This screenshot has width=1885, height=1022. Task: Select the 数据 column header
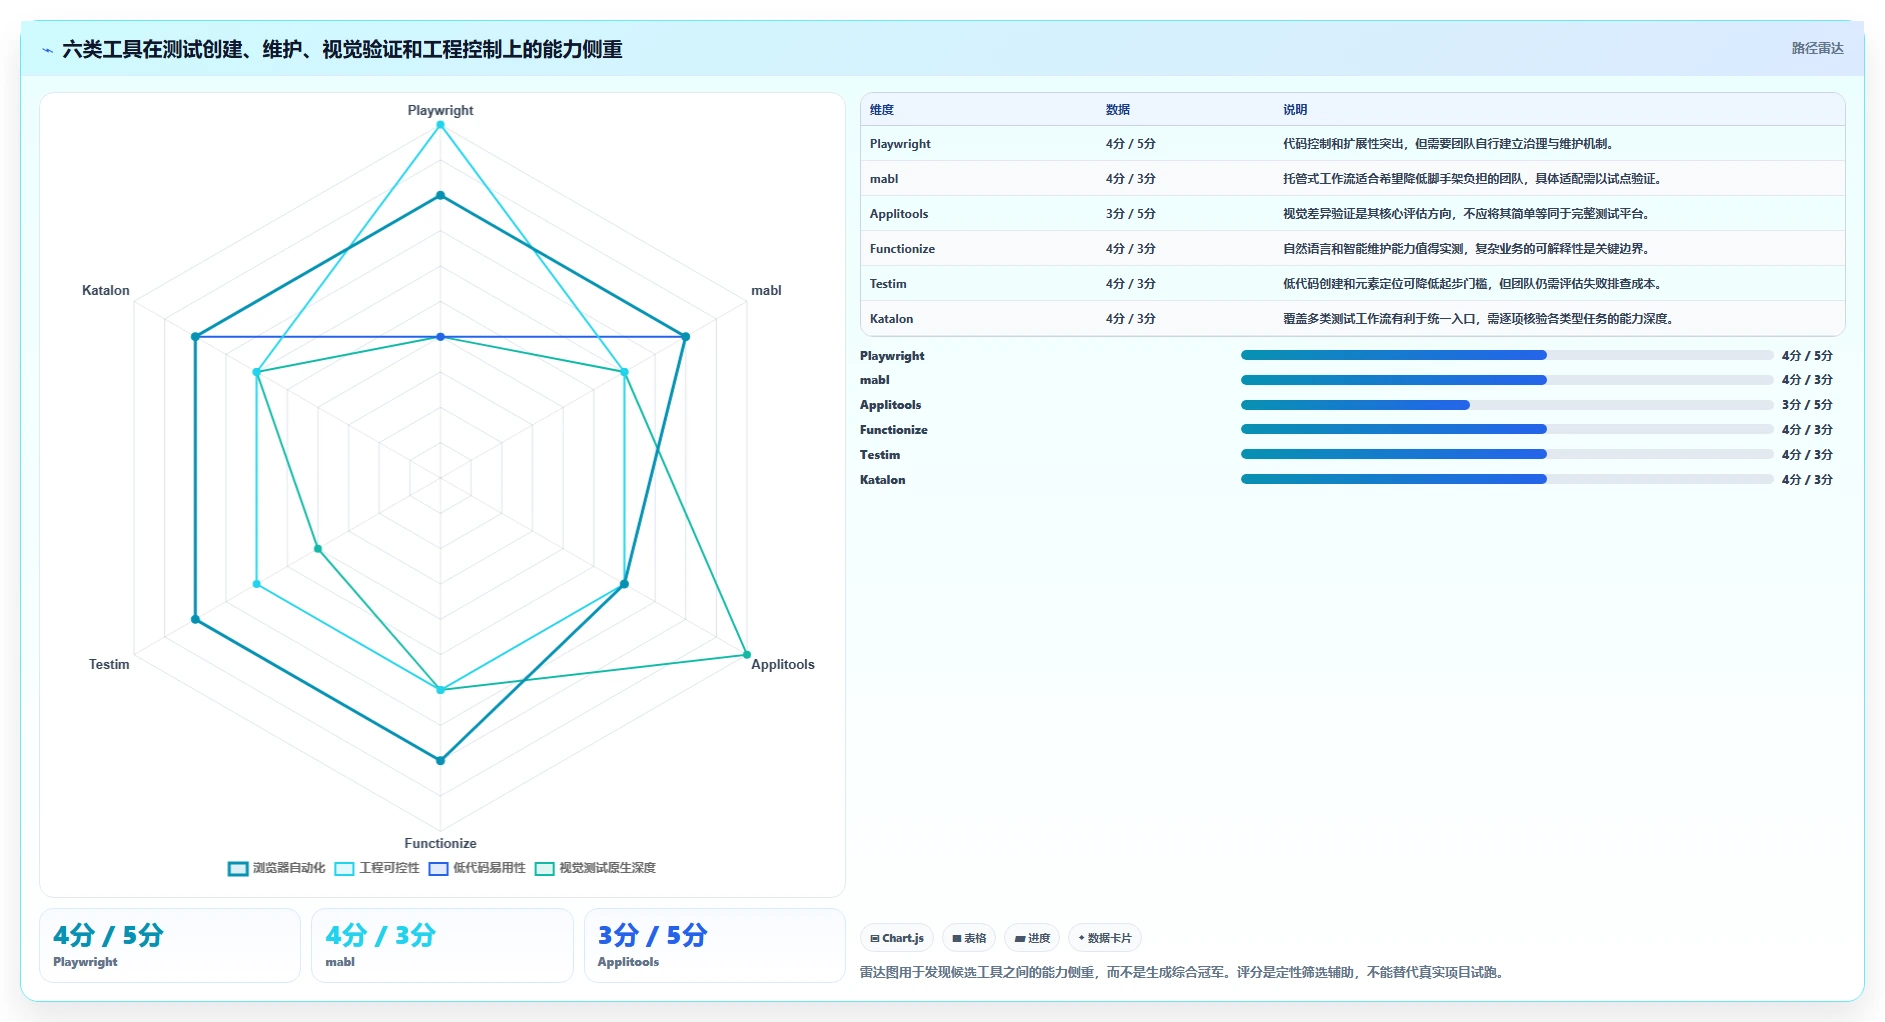tap(1118, 110)
